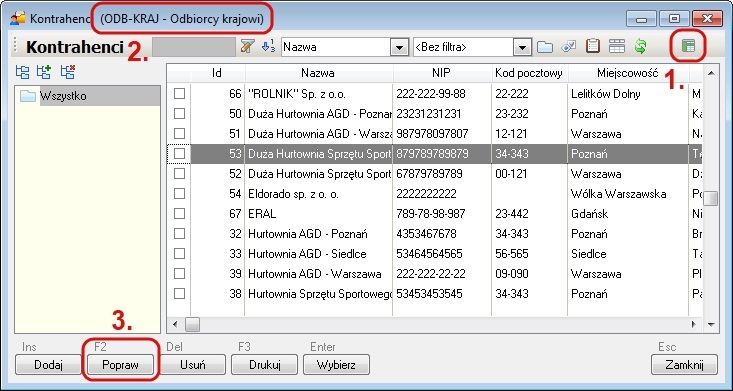Screen dimensions: 733x391
Task: Click the vertical scrollbar up arrow
Action: [711, 73]
